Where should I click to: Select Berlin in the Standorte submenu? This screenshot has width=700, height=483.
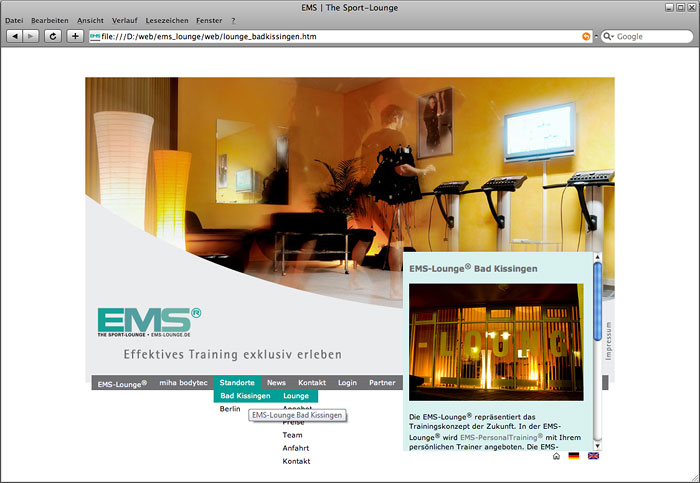tap(230, 409)
